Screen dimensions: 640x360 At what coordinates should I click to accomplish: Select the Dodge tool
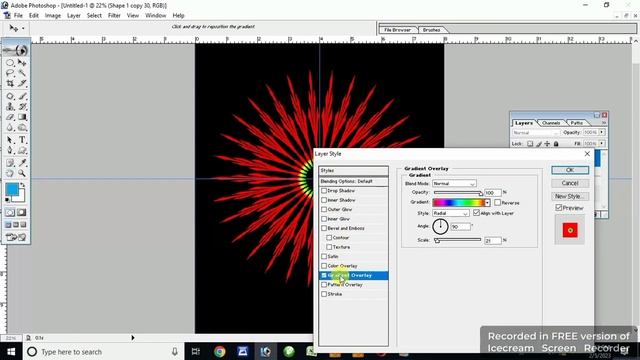(x=22, y=127)
